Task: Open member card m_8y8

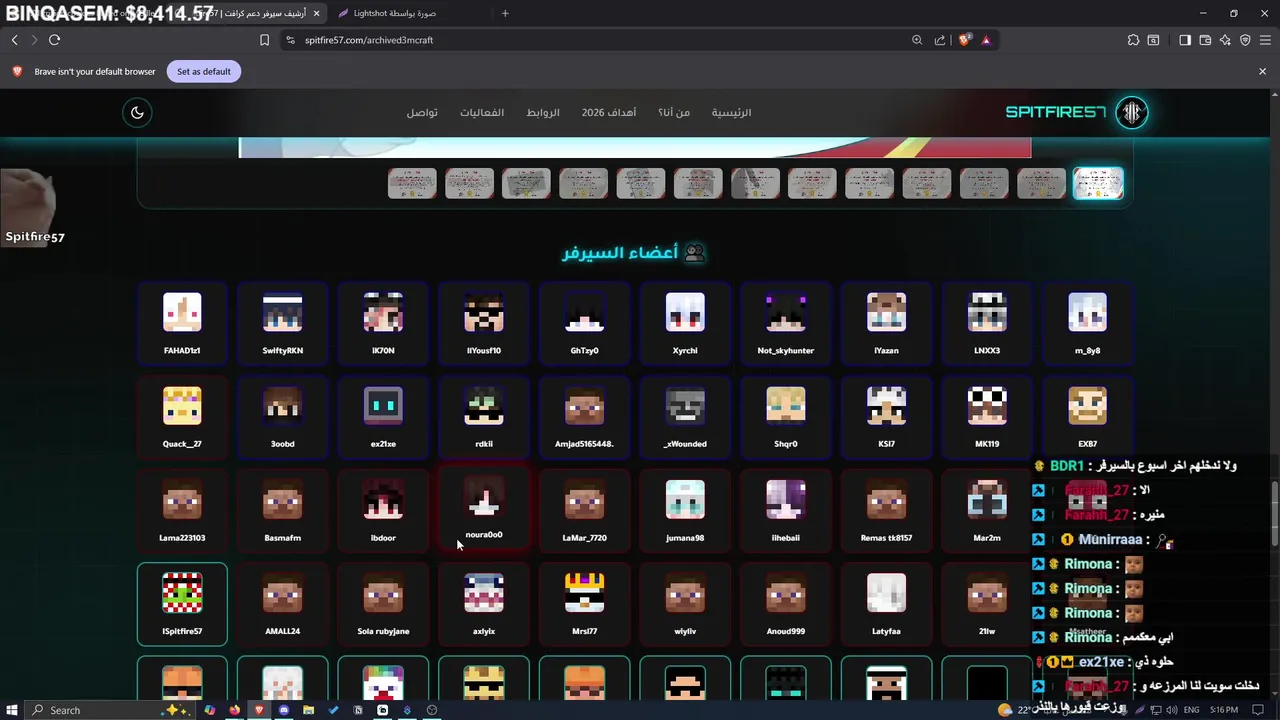Action: [x=1087, y=324]
